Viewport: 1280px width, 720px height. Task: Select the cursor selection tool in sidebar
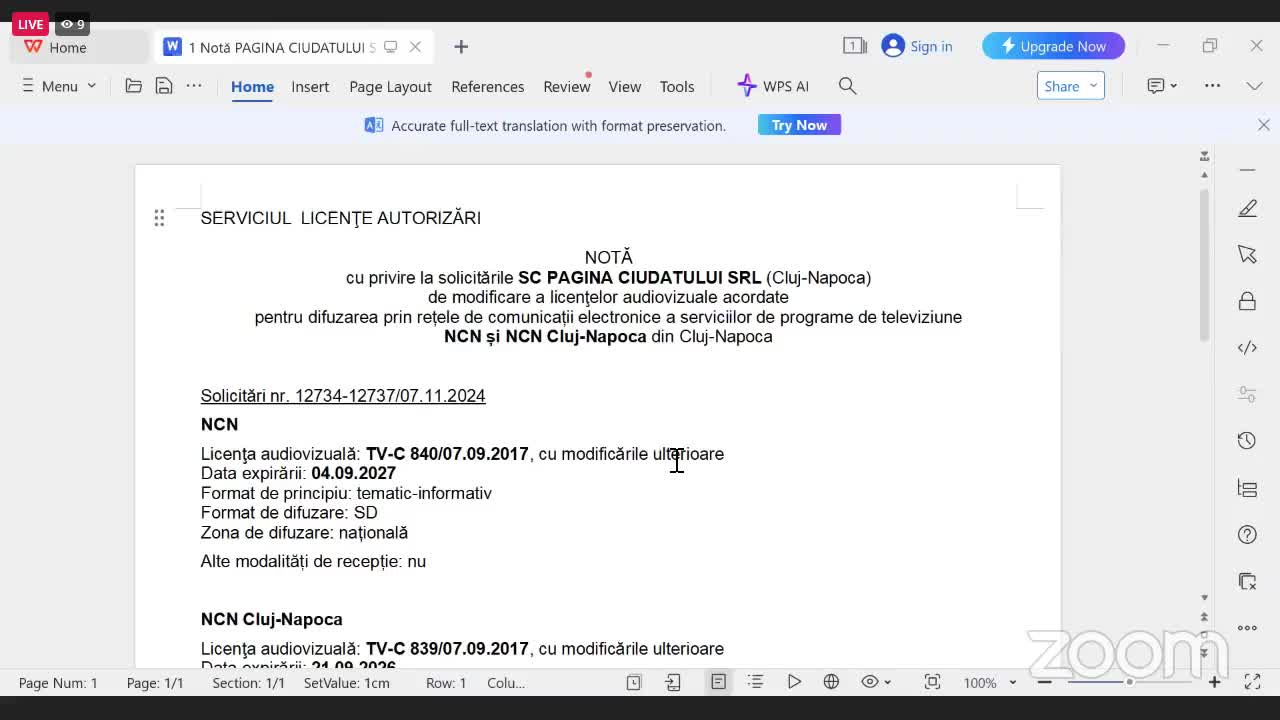tap(1247, 254)
